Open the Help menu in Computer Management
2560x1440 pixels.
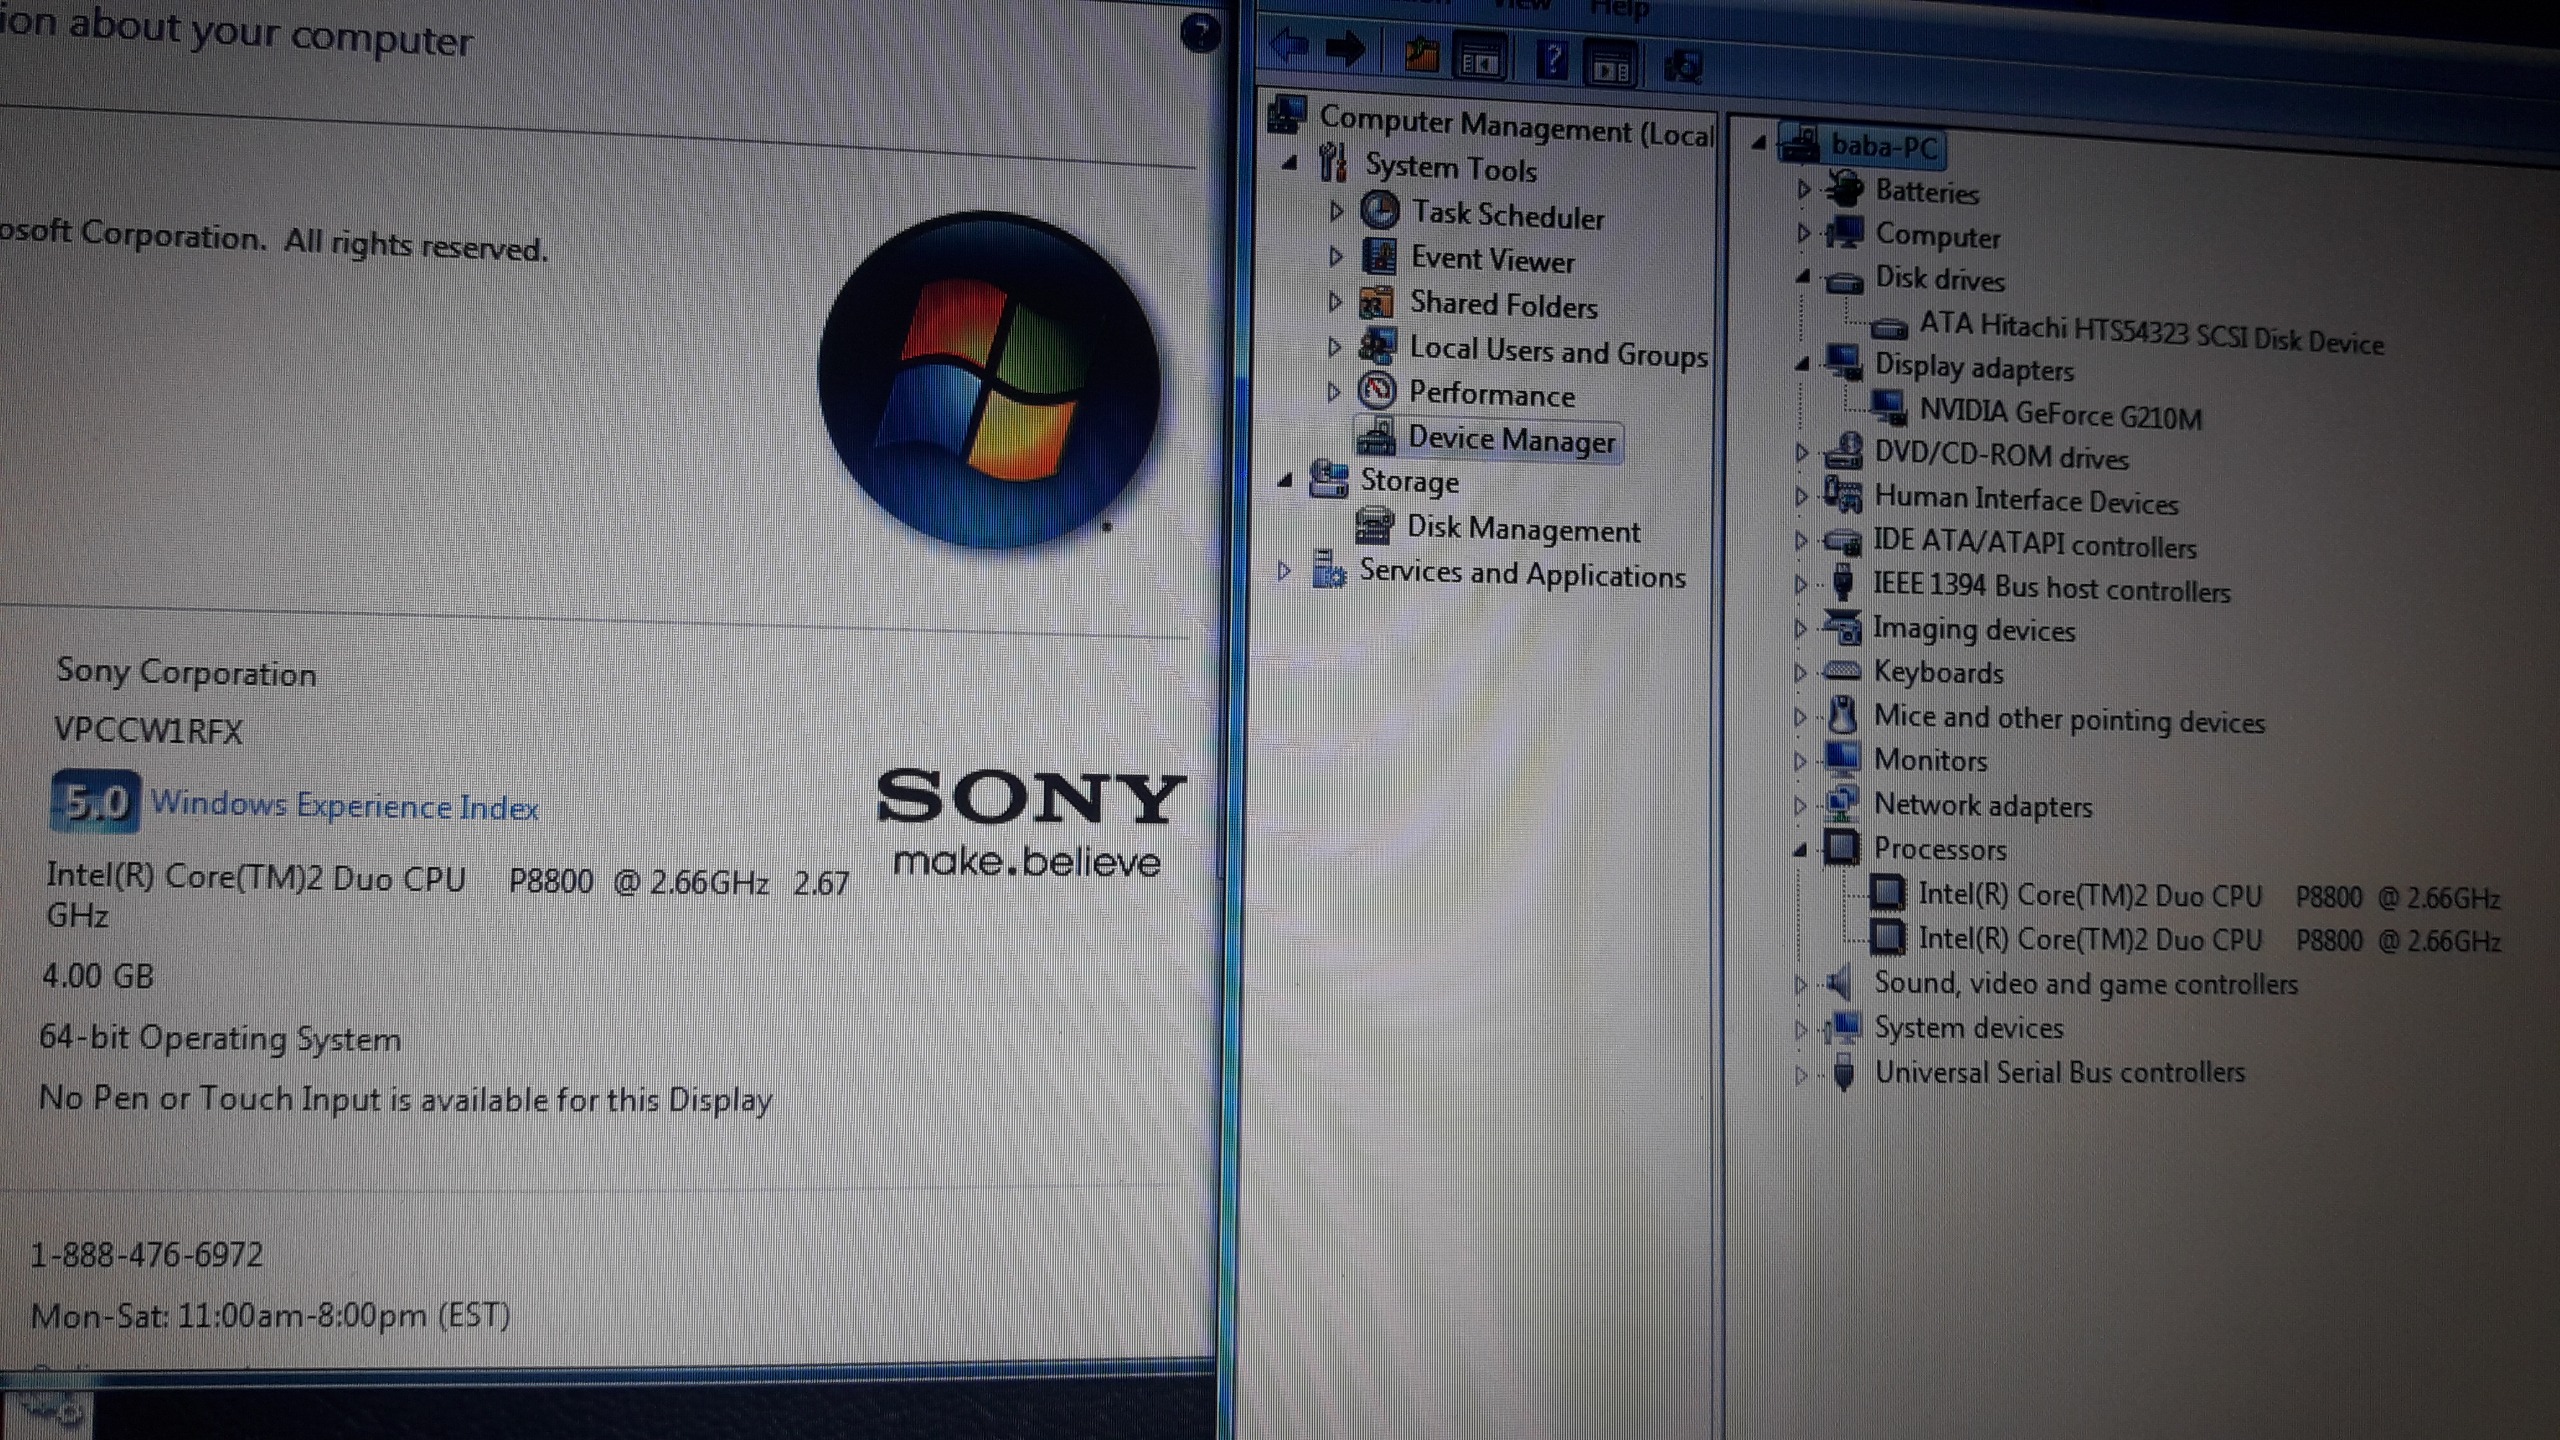[x=1619, y=9]
